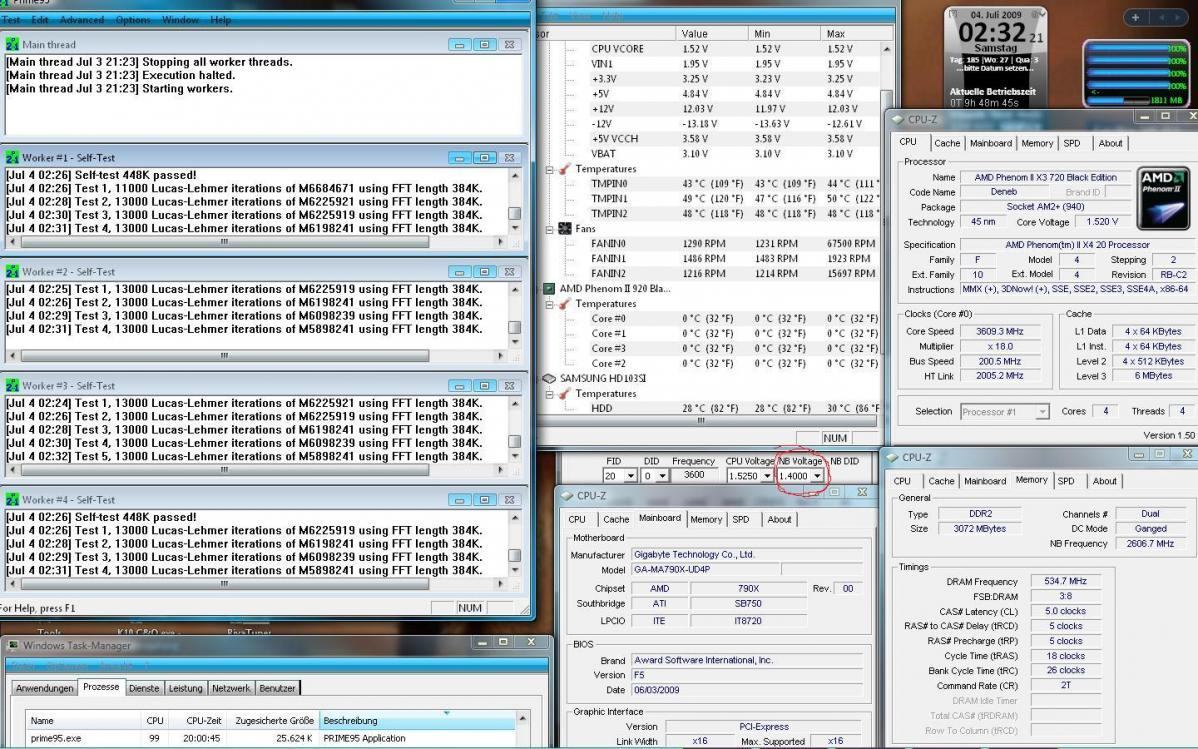Screen dimensions: 1198x749
Task: Click the TMPIN1 temperature row
Action: [711, 199]
